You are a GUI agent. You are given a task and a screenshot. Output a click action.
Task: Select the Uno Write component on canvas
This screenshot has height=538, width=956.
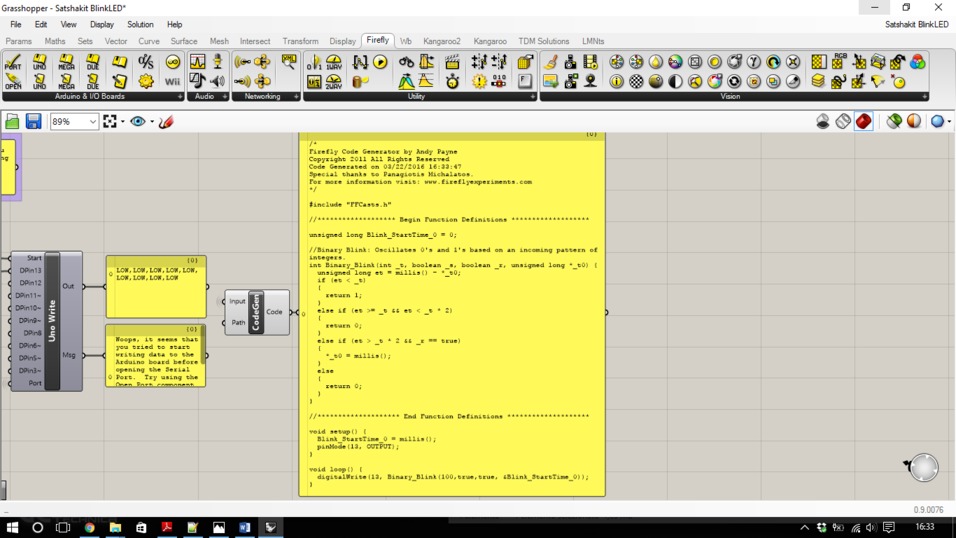(x=52, y=321)
